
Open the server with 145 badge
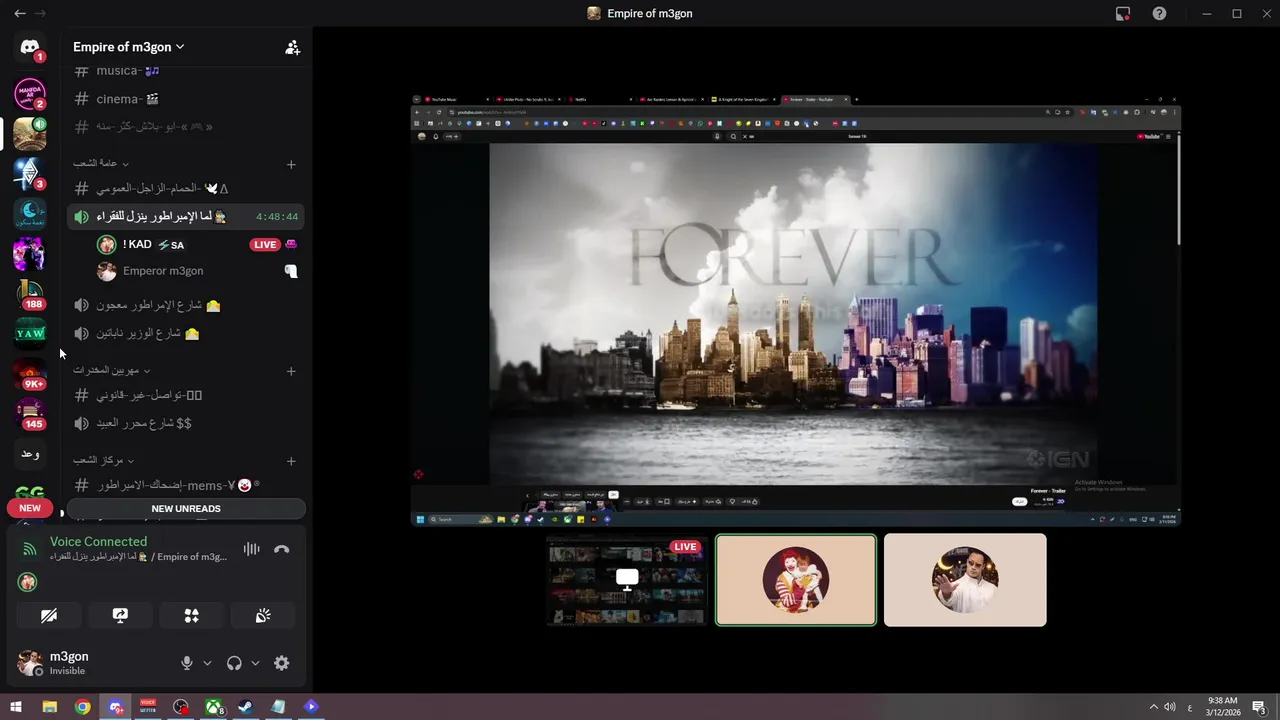click(x=30, y=413)
